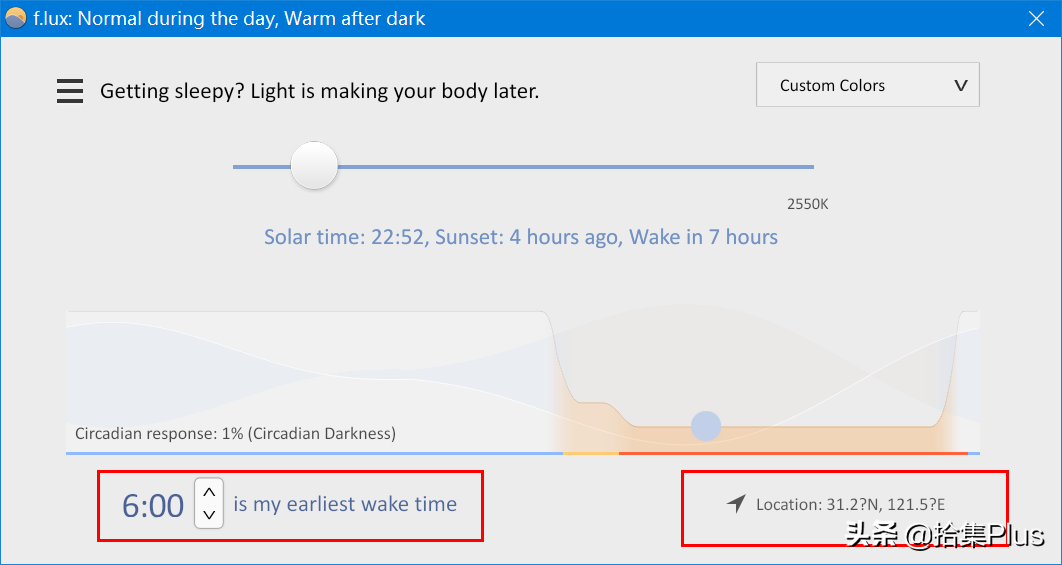This screenshot has width=1062, height=565.
Task: Click the color temperature slider handle
Action: 314,166
